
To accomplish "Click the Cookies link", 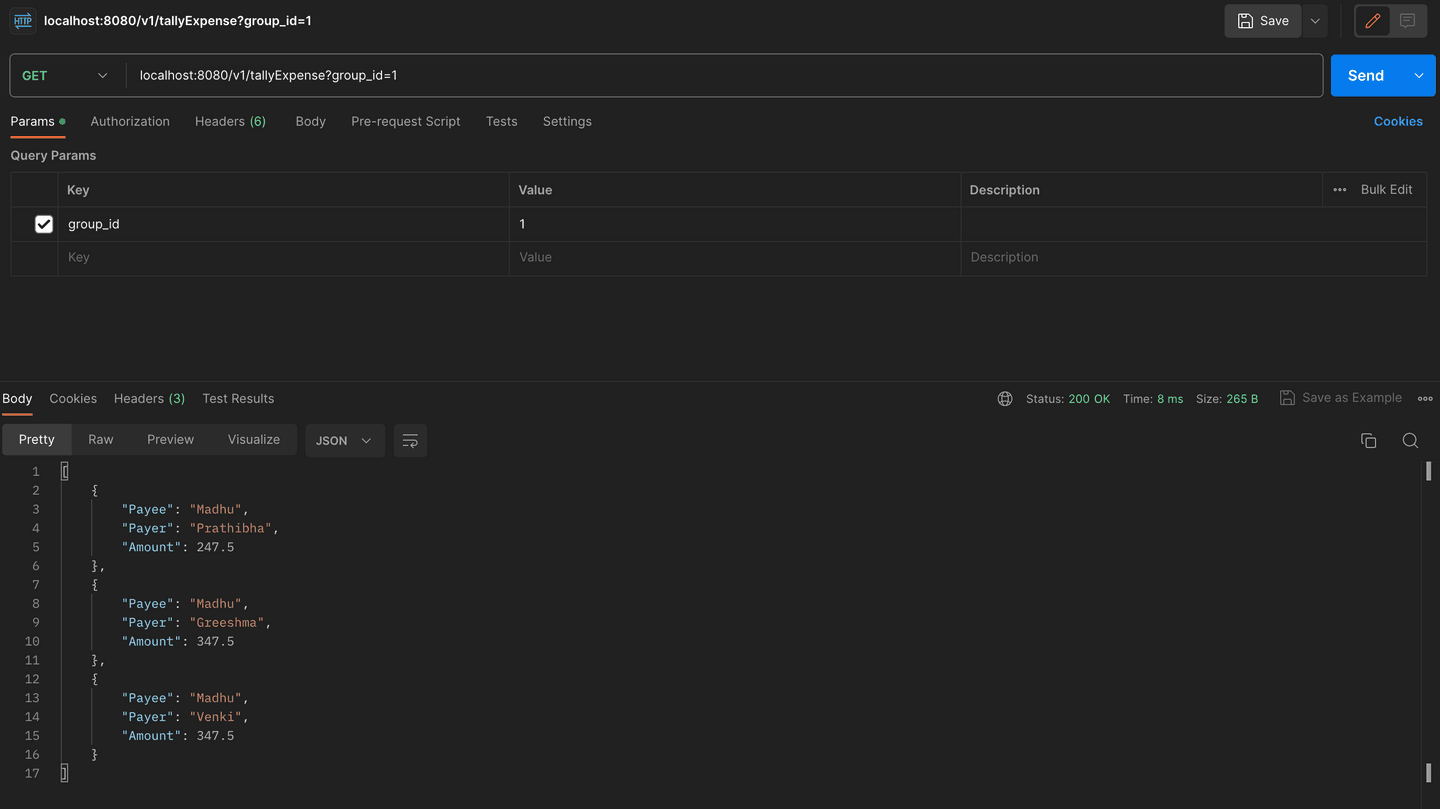I will pos(1398,121).
